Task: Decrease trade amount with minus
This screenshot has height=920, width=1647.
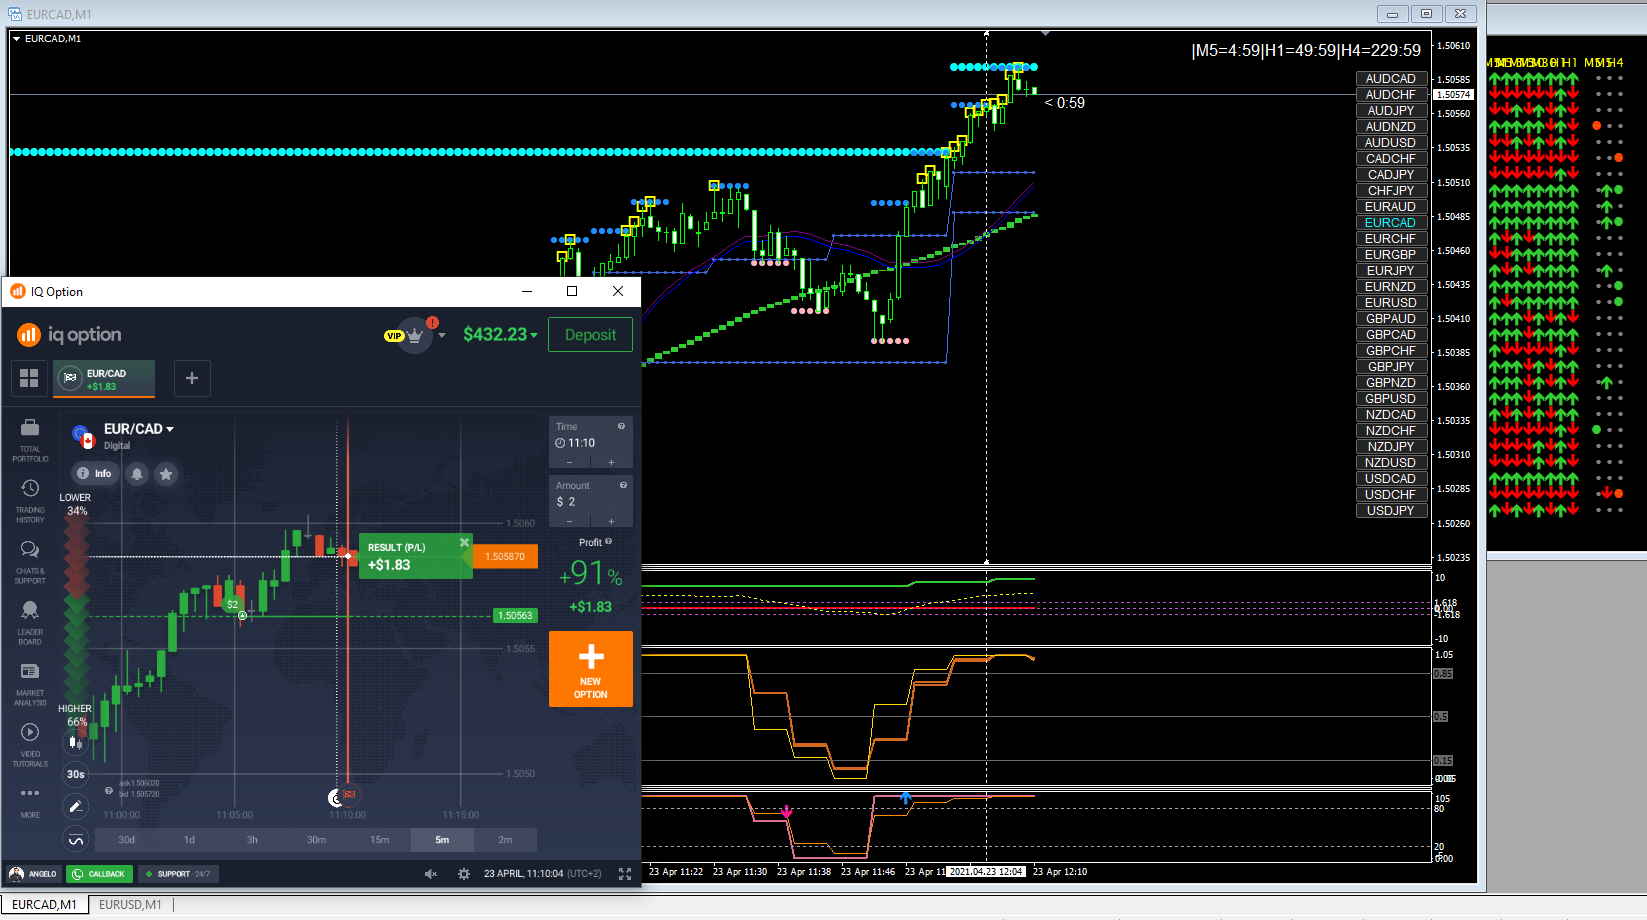Action: (x=570, y=521)
